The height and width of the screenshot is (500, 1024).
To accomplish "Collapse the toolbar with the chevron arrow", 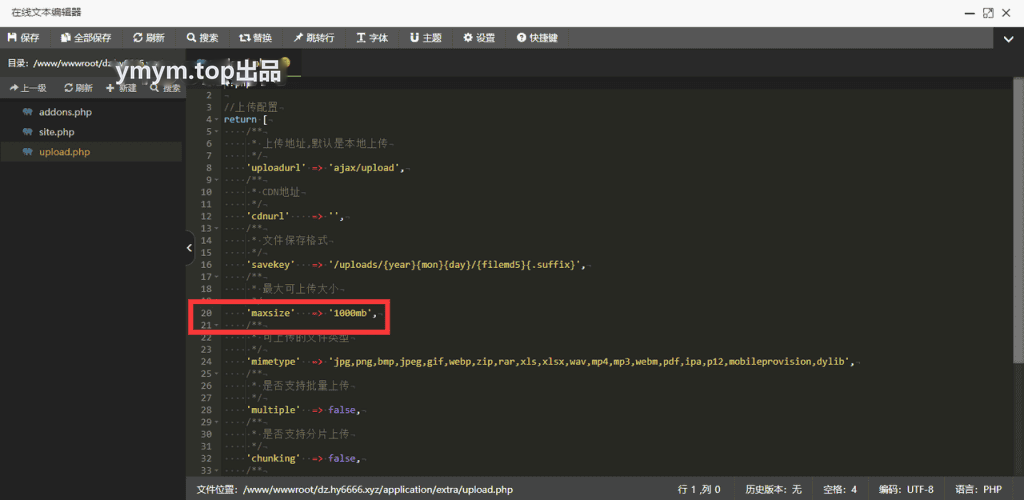I will (x=1008, y=39).
